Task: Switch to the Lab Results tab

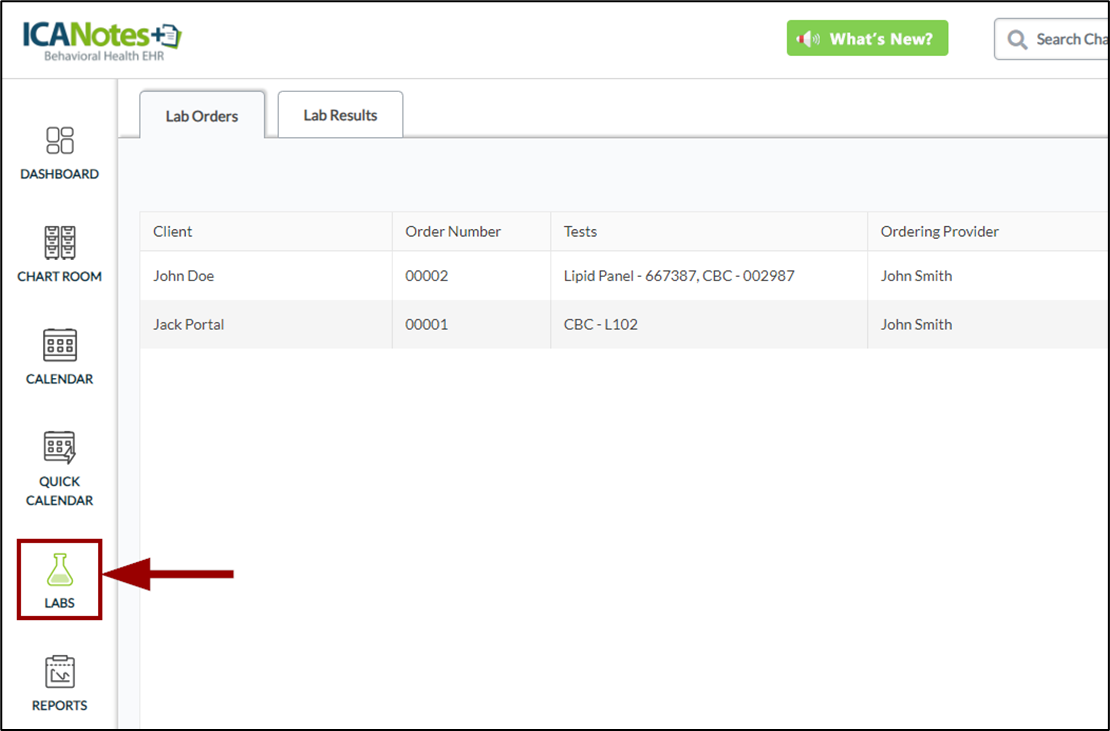Action: tap(340, 115)
